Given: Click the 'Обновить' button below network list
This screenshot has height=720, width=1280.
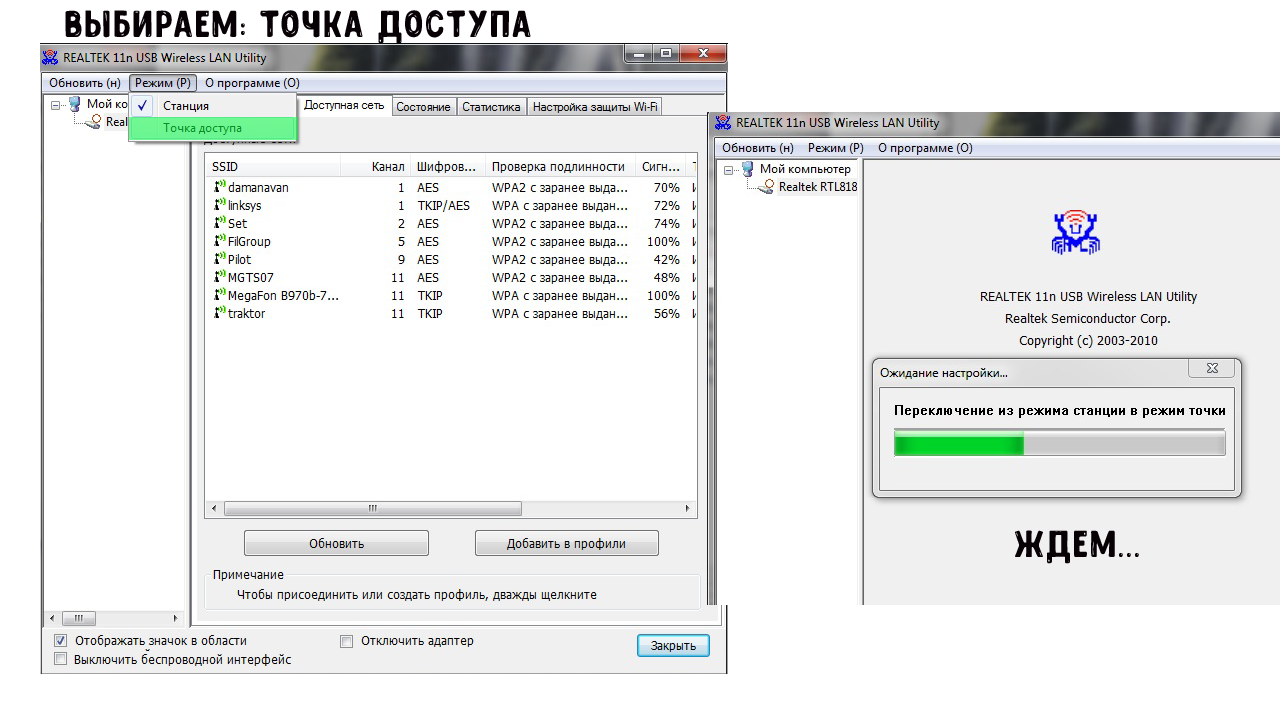Looking at the screenshot, I should pyautogui.click(x=336, y=543).
